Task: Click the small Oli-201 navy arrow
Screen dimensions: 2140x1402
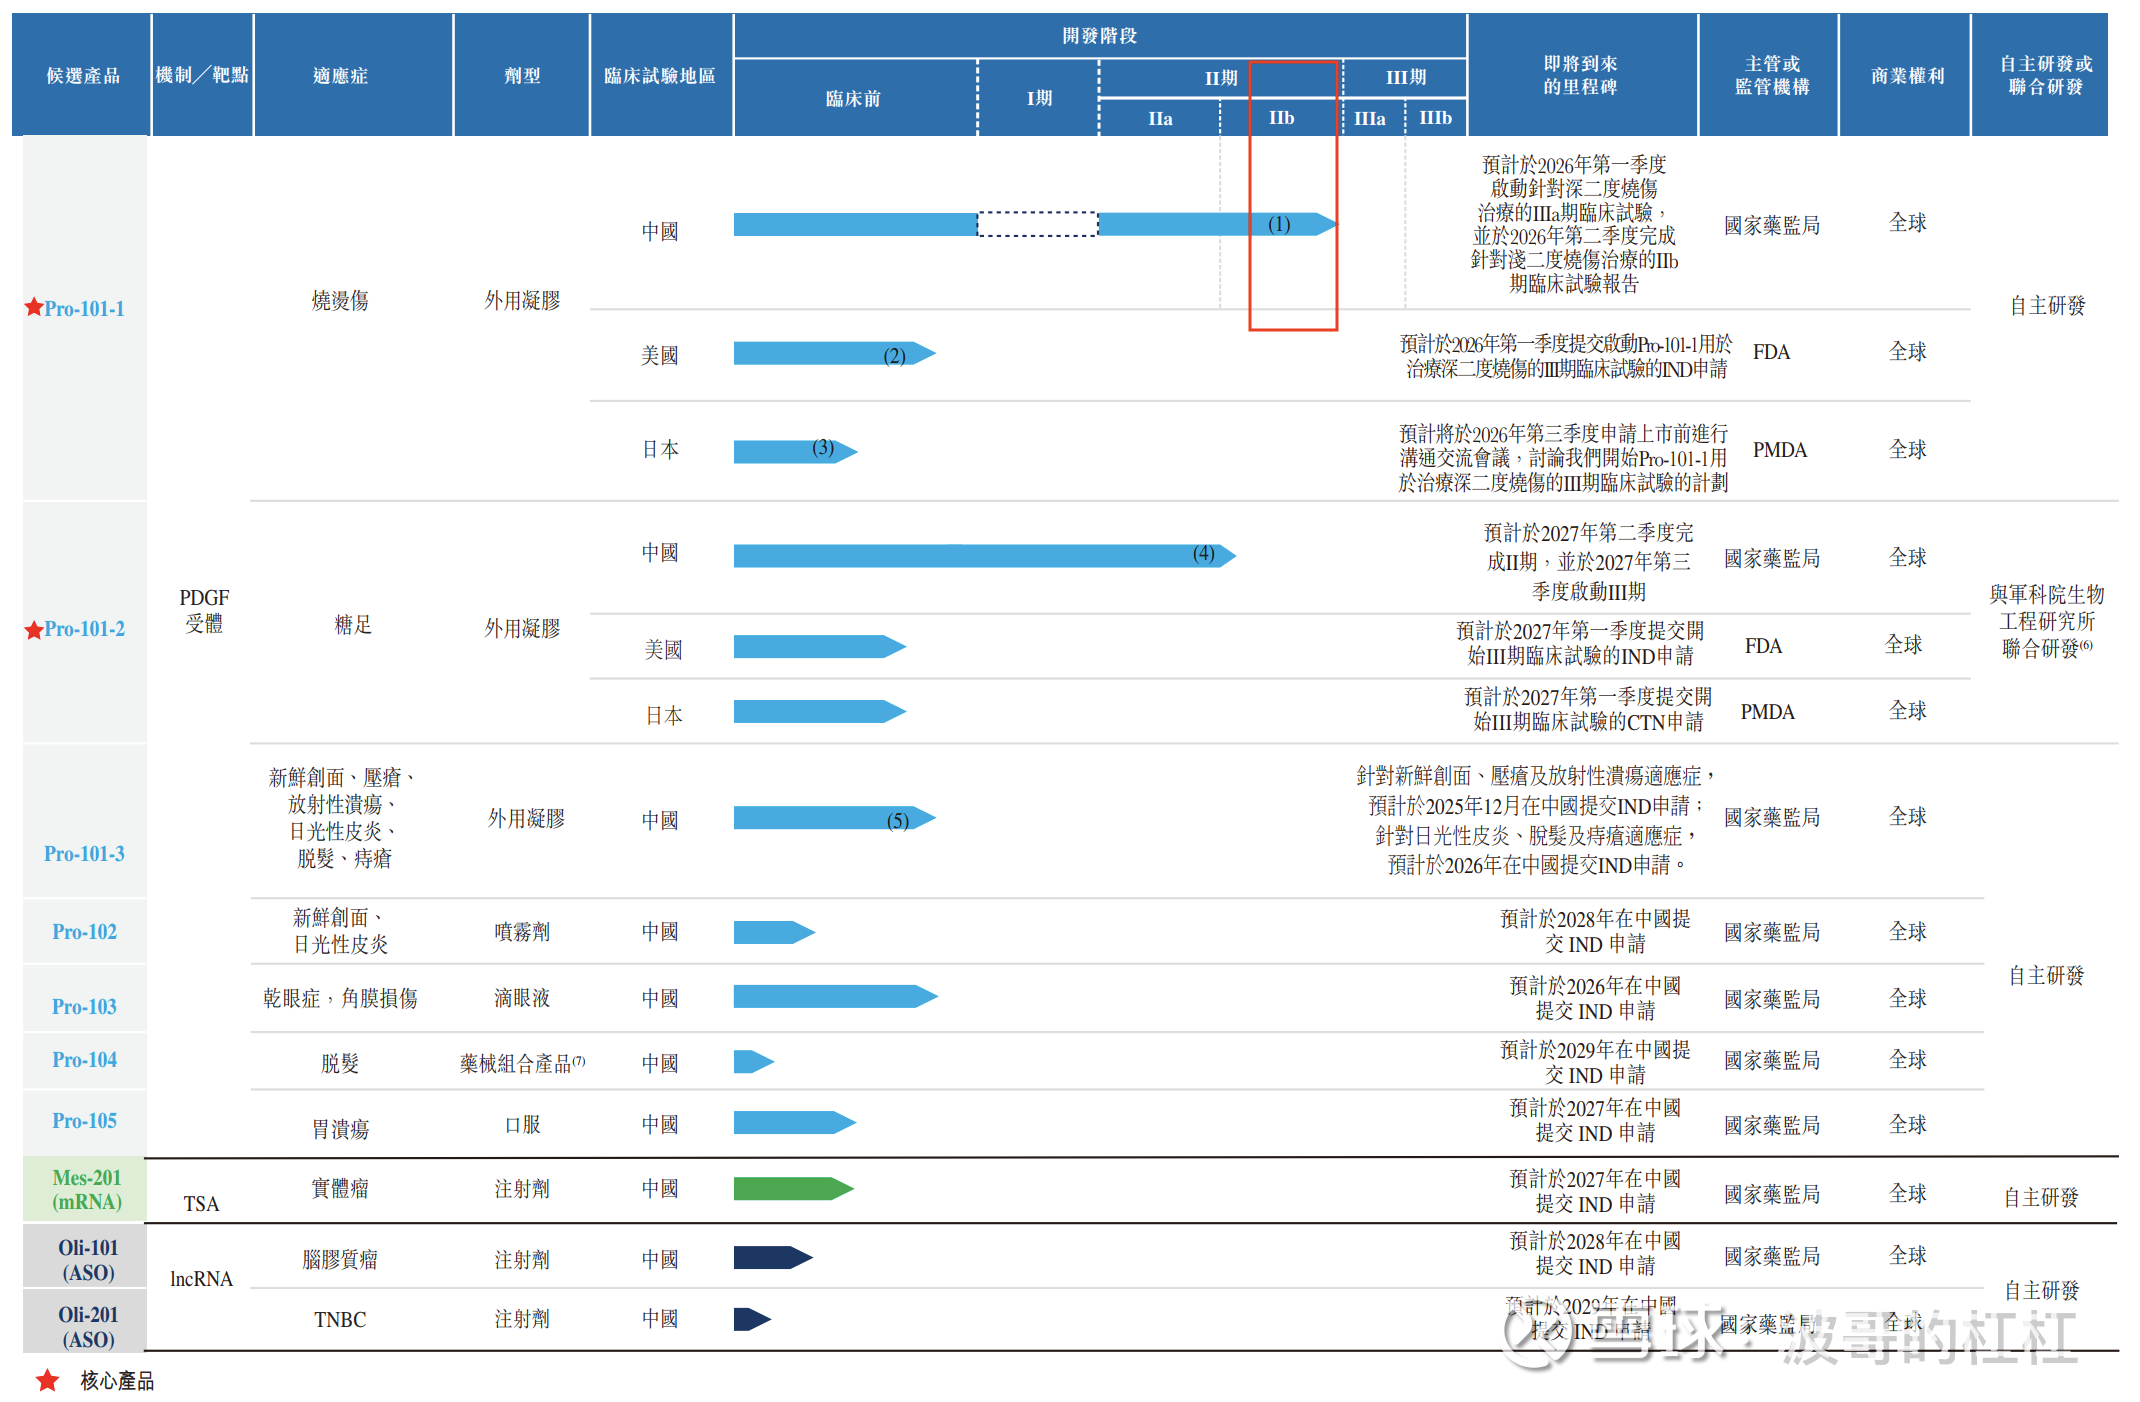Action: coord(751,1319)
